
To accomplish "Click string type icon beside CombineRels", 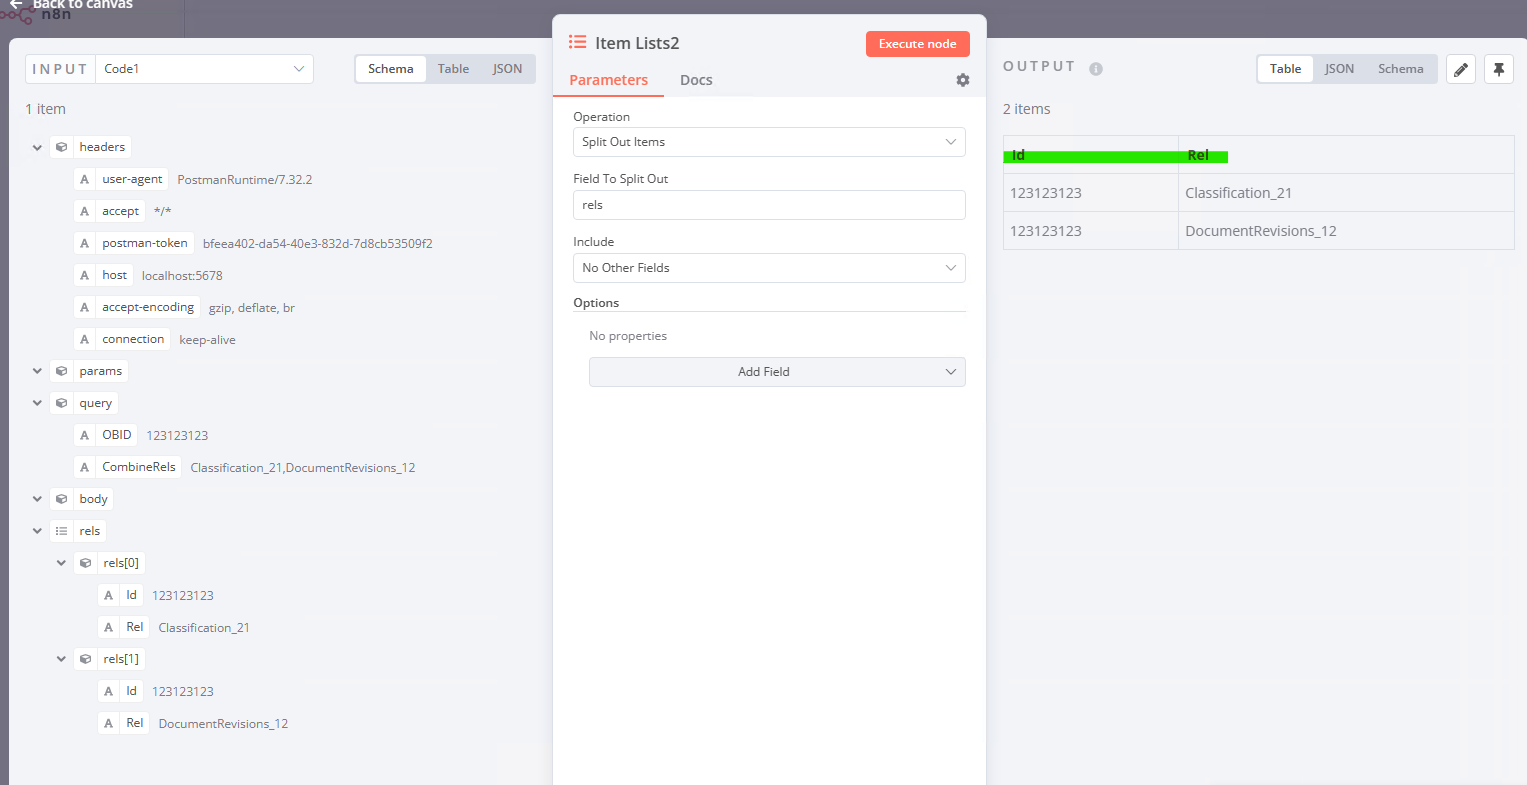I will pyautogui.click(x=85, y=467).
